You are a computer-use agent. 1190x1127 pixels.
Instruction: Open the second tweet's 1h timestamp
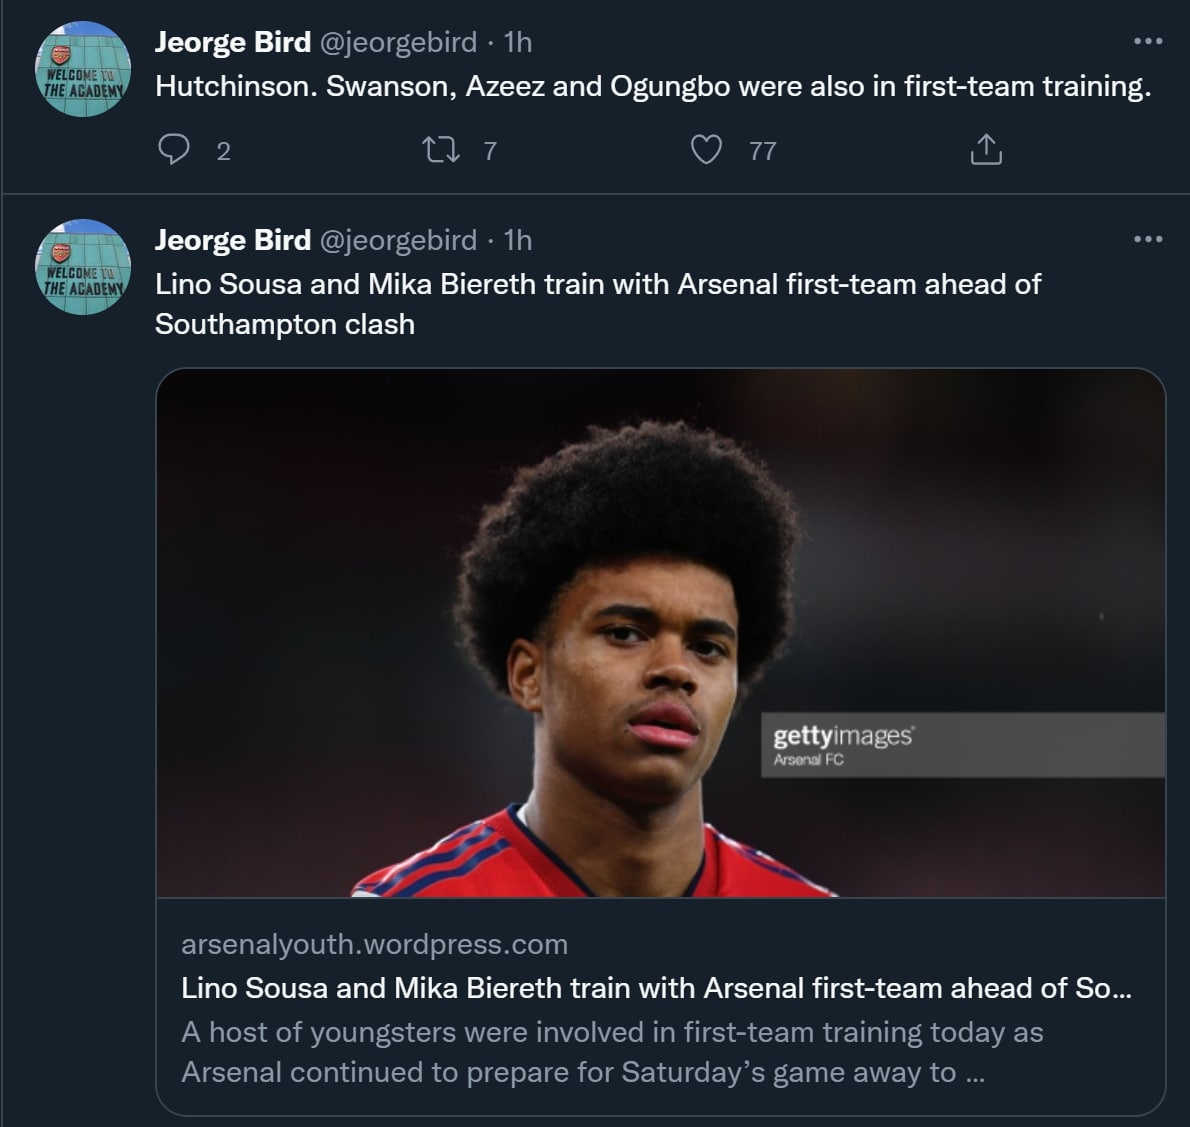(518, 240)
